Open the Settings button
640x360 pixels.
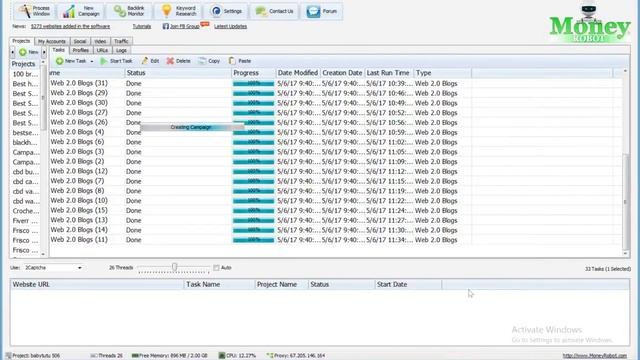pos(226,11)
